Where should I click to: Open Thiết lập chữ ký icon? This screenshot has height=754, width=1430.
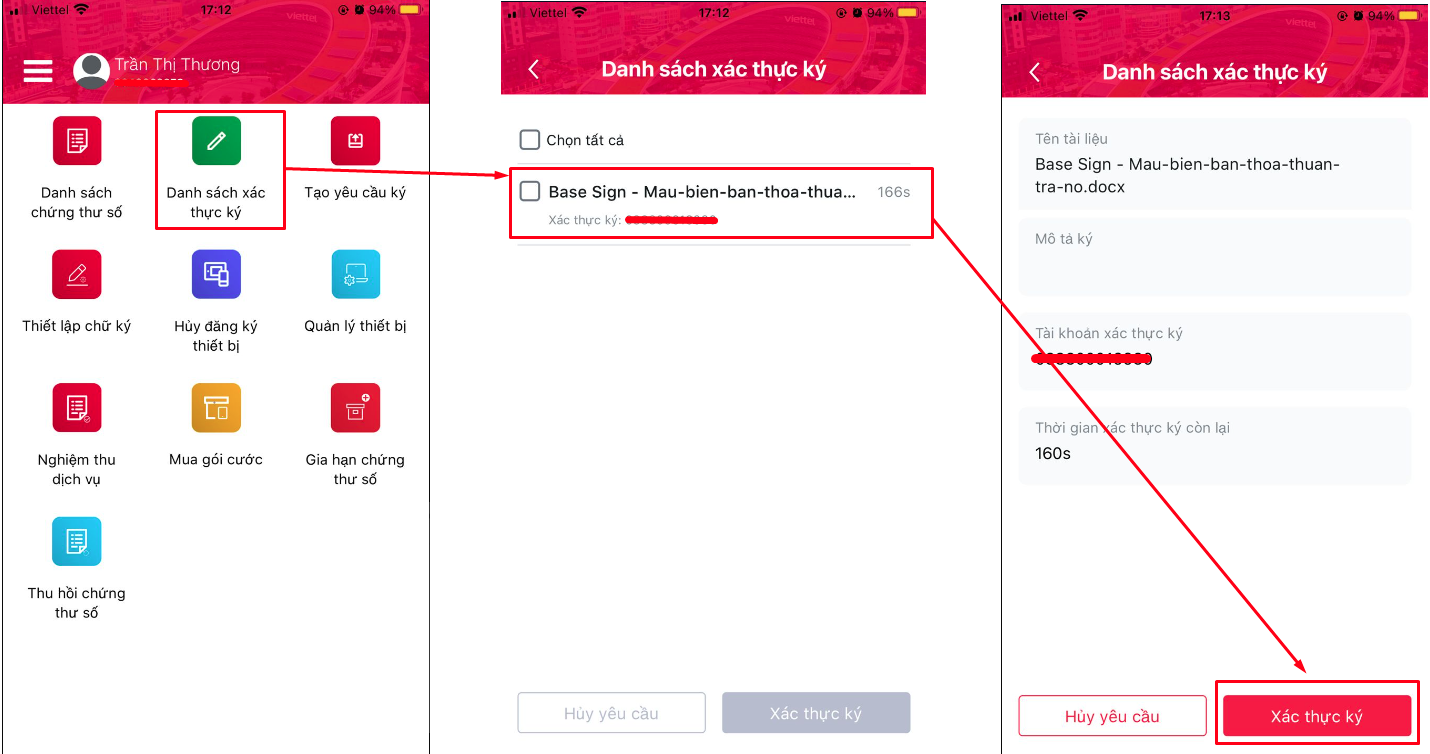[x=77, y=274]
